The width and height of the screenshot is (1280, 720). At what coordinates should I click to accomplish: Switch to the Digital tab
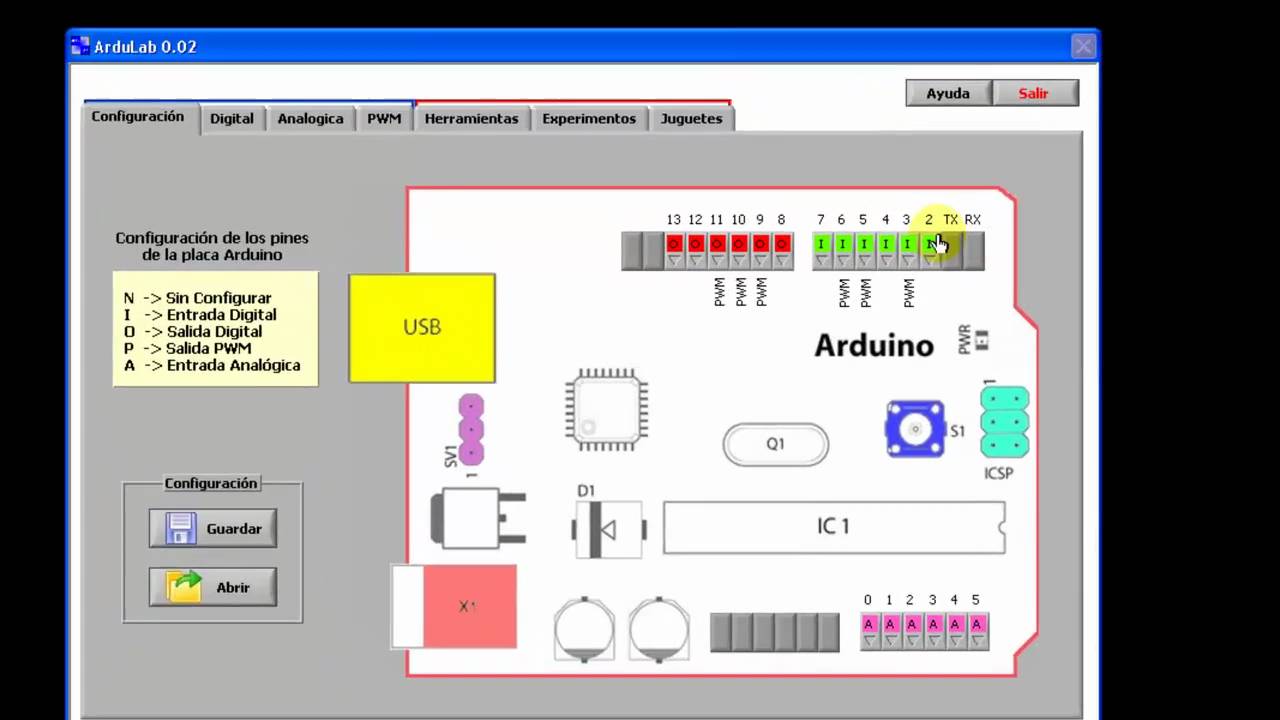(x=231, y=118)
